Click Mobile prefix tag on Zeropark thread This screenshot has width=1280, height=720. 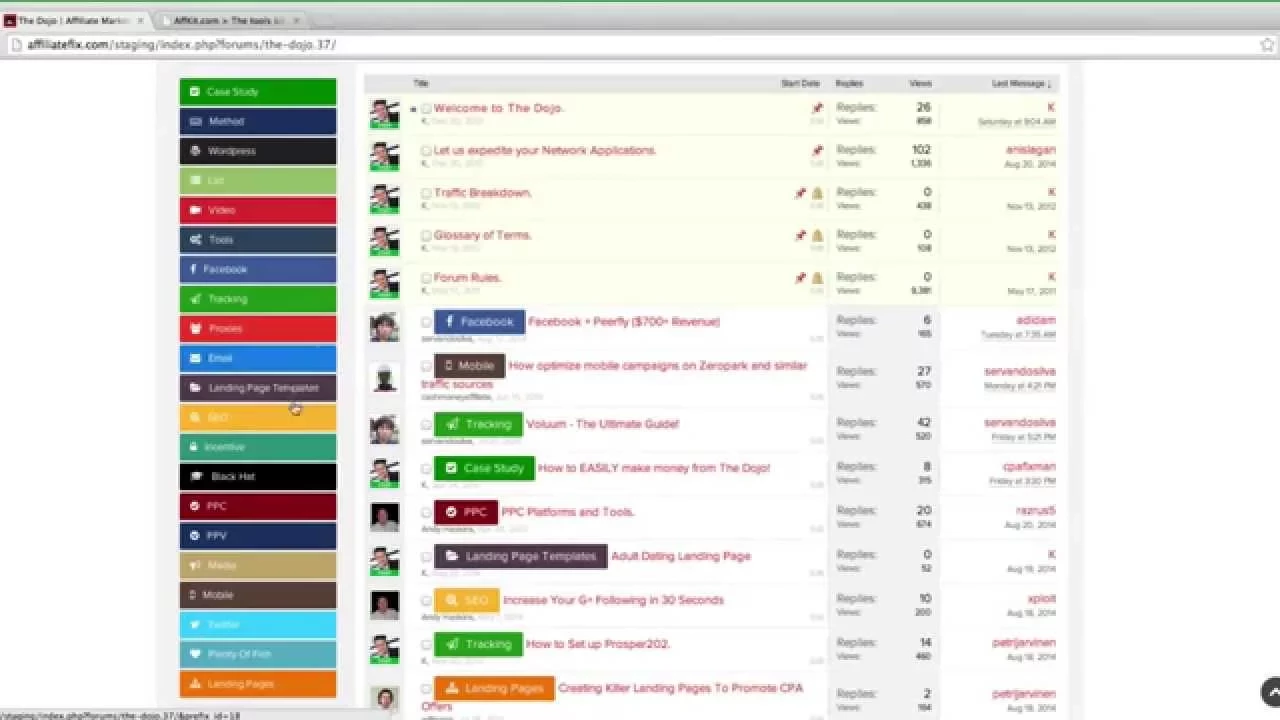coord(470,366)
